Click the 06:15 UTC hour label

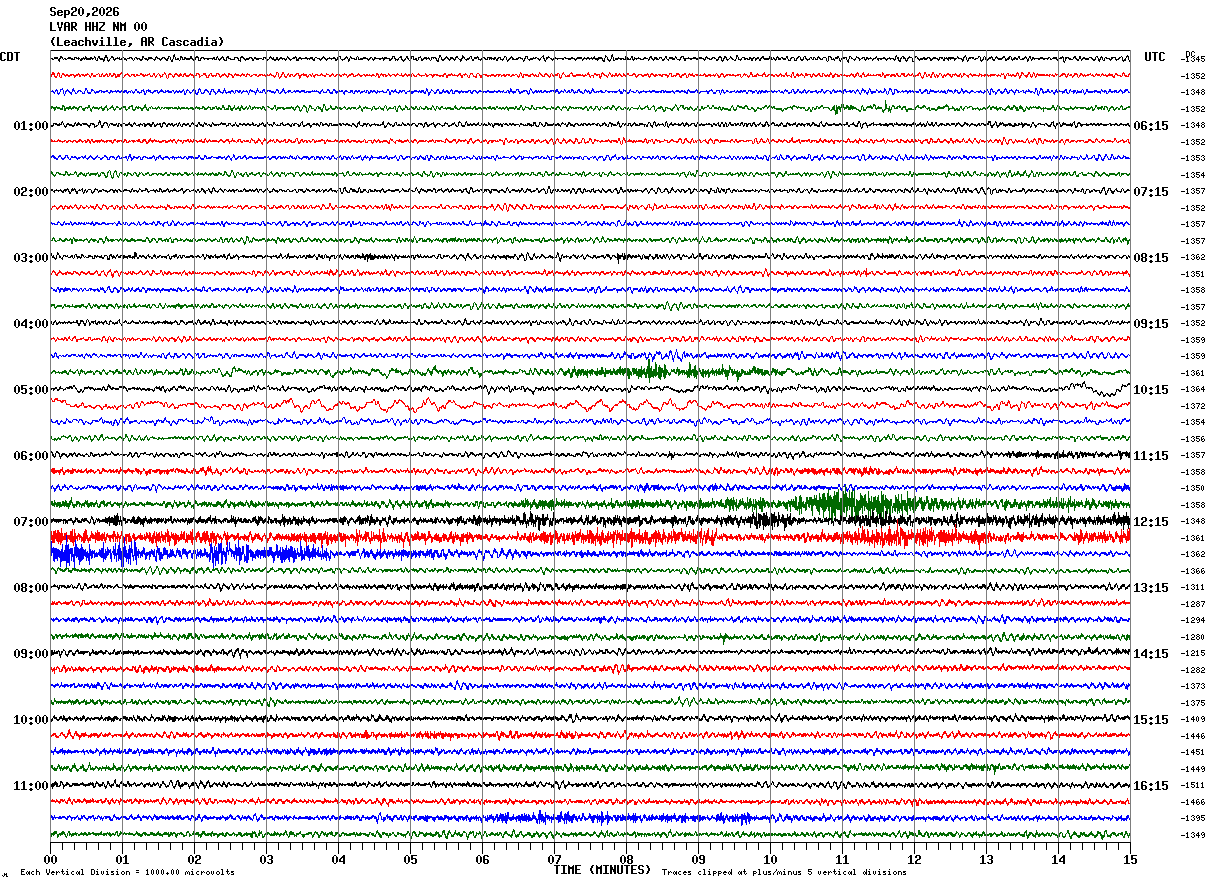click(1151, 126)
